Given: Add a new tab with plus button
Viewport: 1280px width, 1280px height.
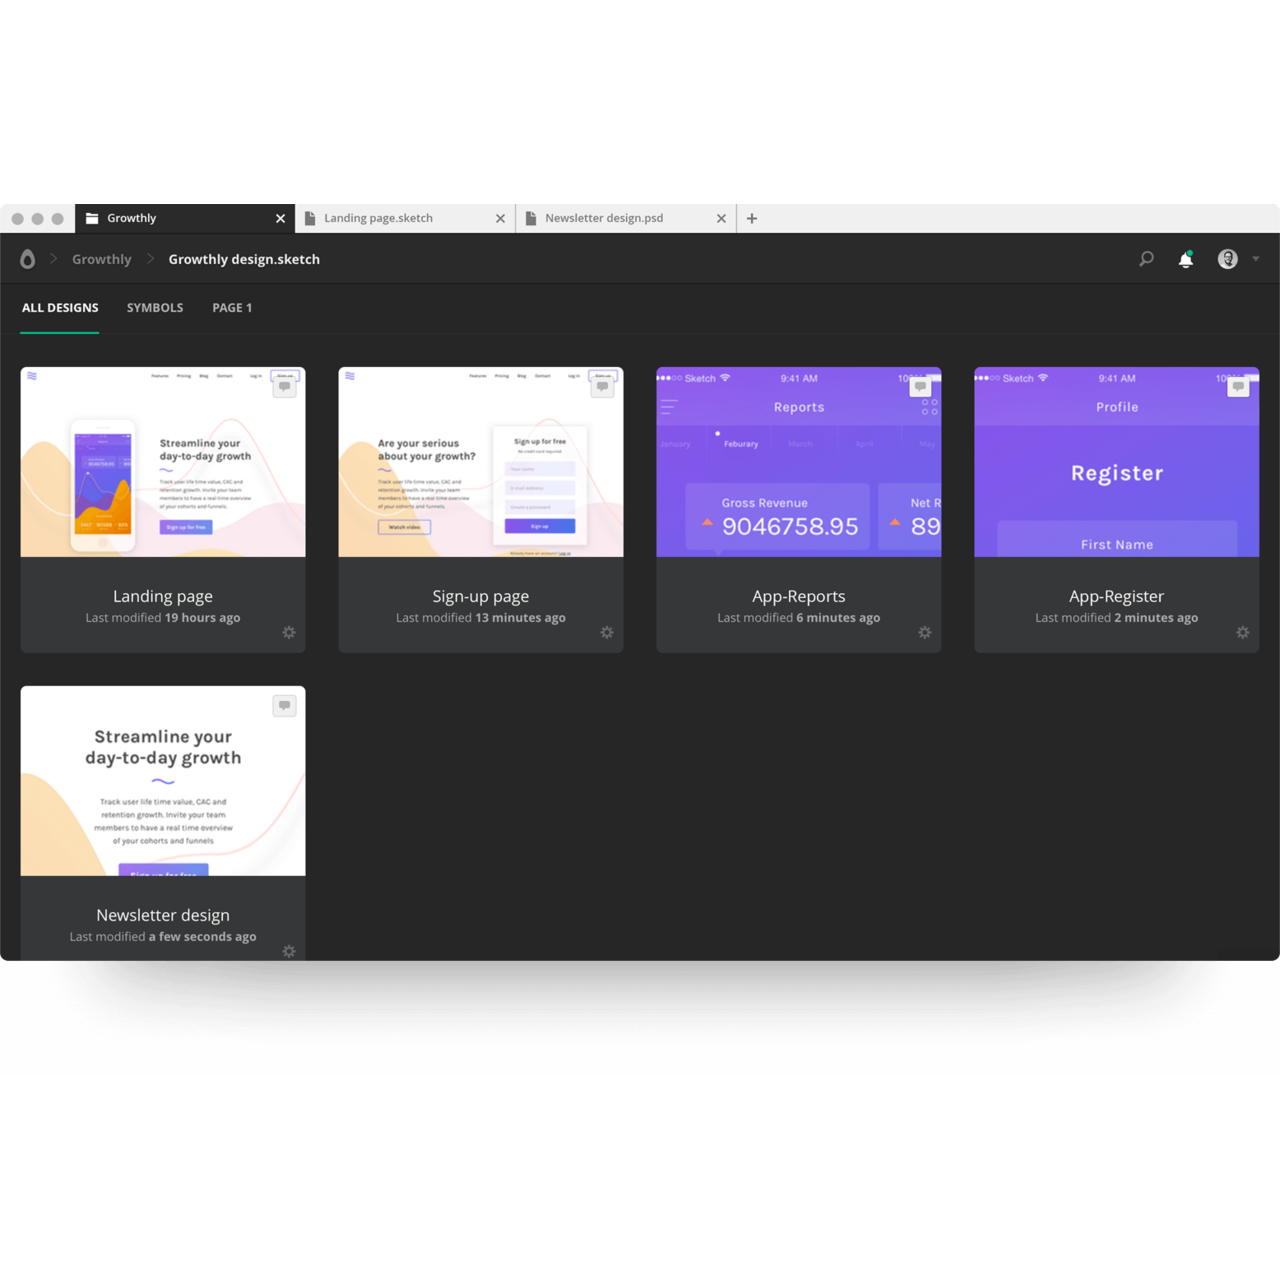Looking at the screenshot, I should (752, 218).
